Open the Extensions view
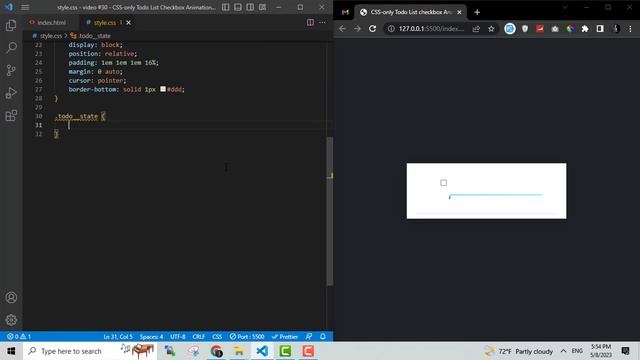The width and height of the screenshot is (640, 360). (11, 116)
